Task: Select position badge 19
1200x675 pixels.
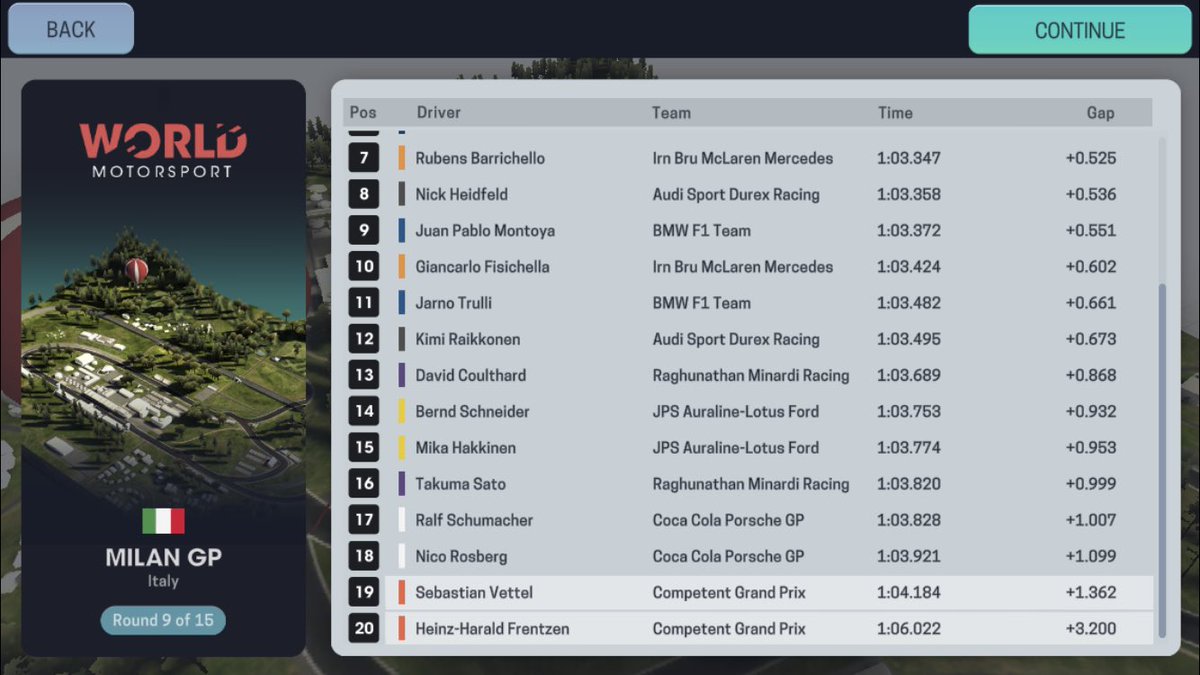Action: [364, 592]
